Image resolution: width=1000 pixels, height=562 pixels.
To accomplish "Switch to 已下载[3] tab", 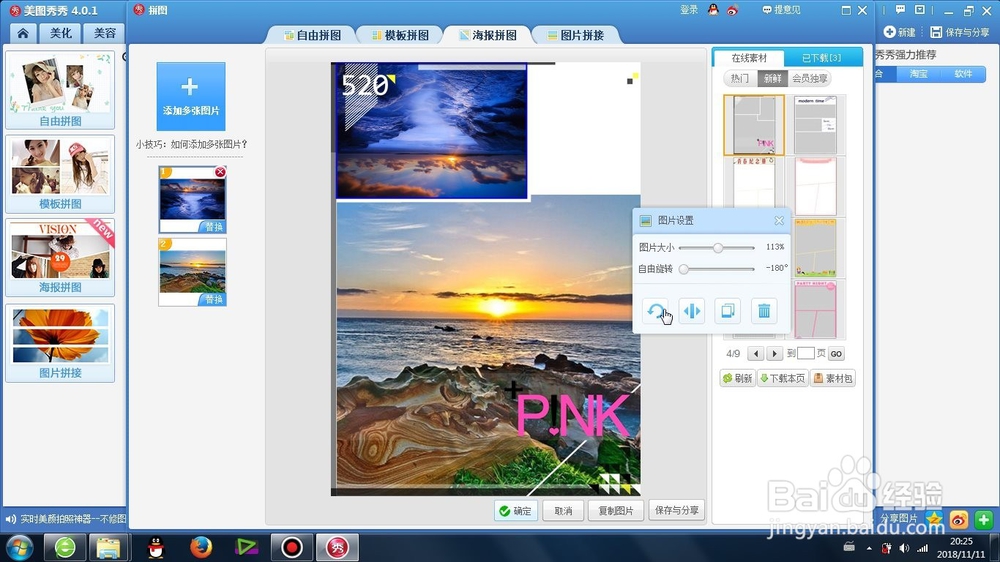I will 821,57.
